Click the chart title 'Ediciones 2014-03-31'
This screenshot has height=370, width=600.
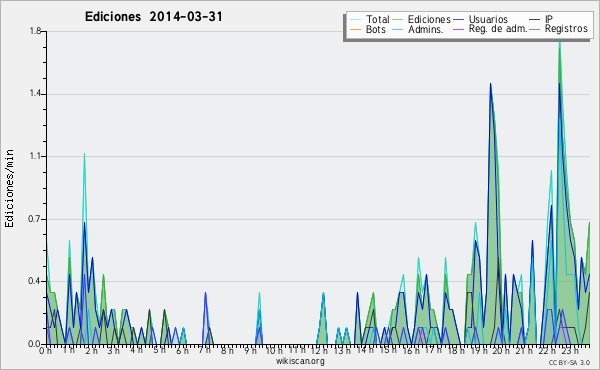pyautogui.click(x=153, y=17)
